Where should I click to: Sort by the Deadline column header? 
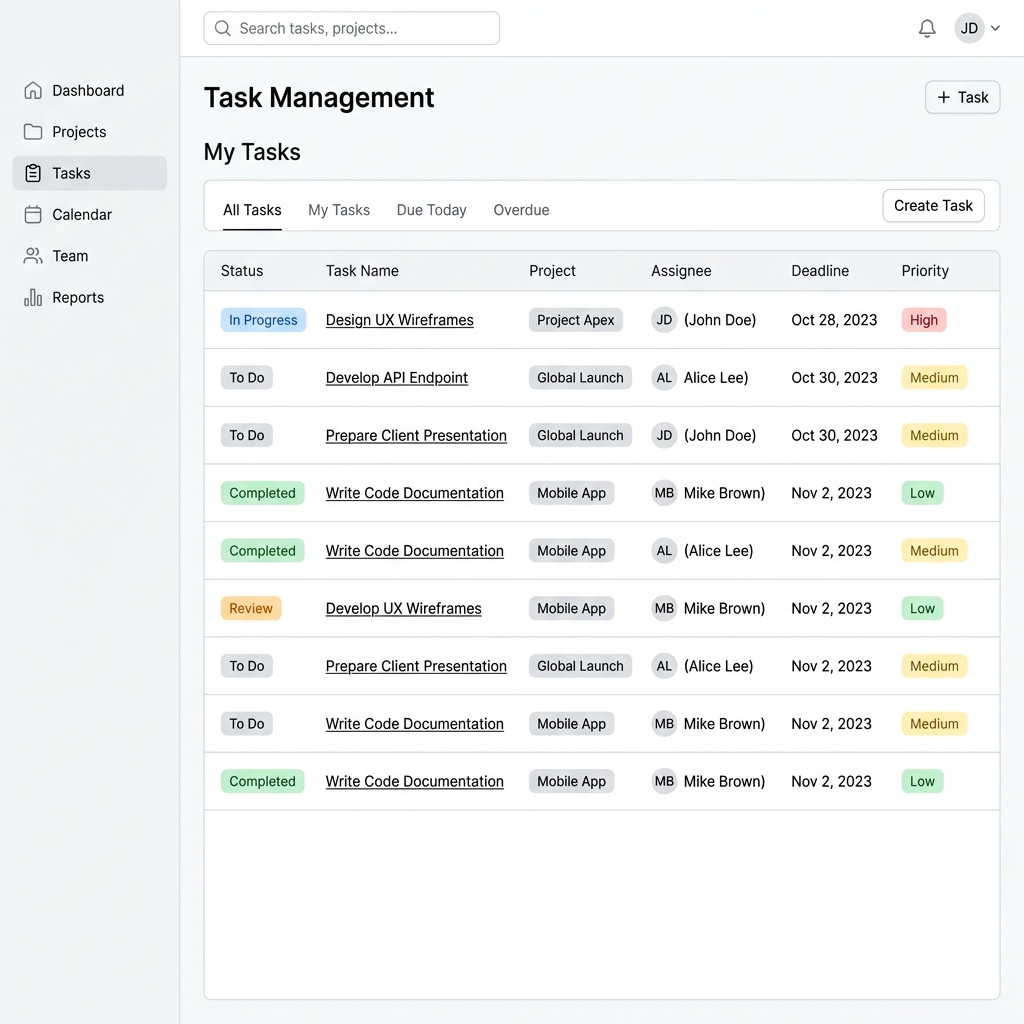coord(820,271)
